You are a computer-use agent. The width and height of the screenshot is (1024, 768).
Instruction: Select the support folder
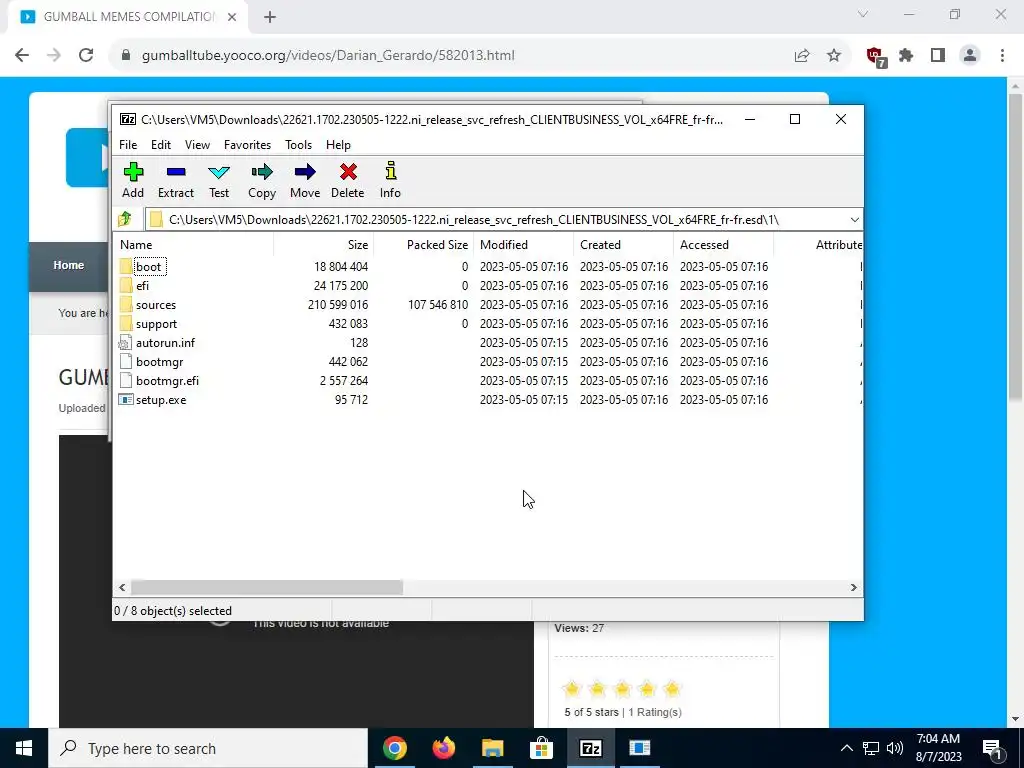pyautogui.click(x=156, y=323)
